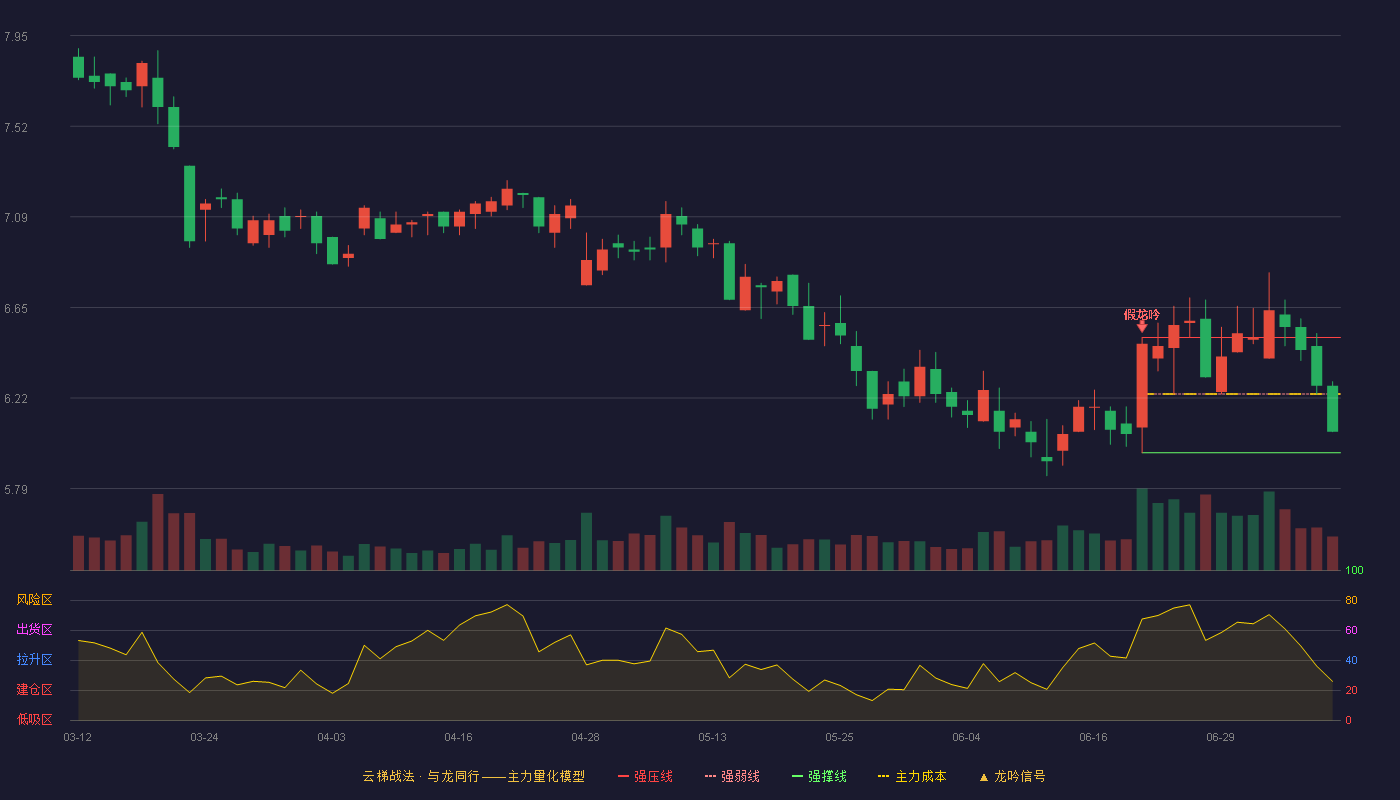Click the green 强撑线 support line on chart
1400x800 pixels.
[1241, 453]
